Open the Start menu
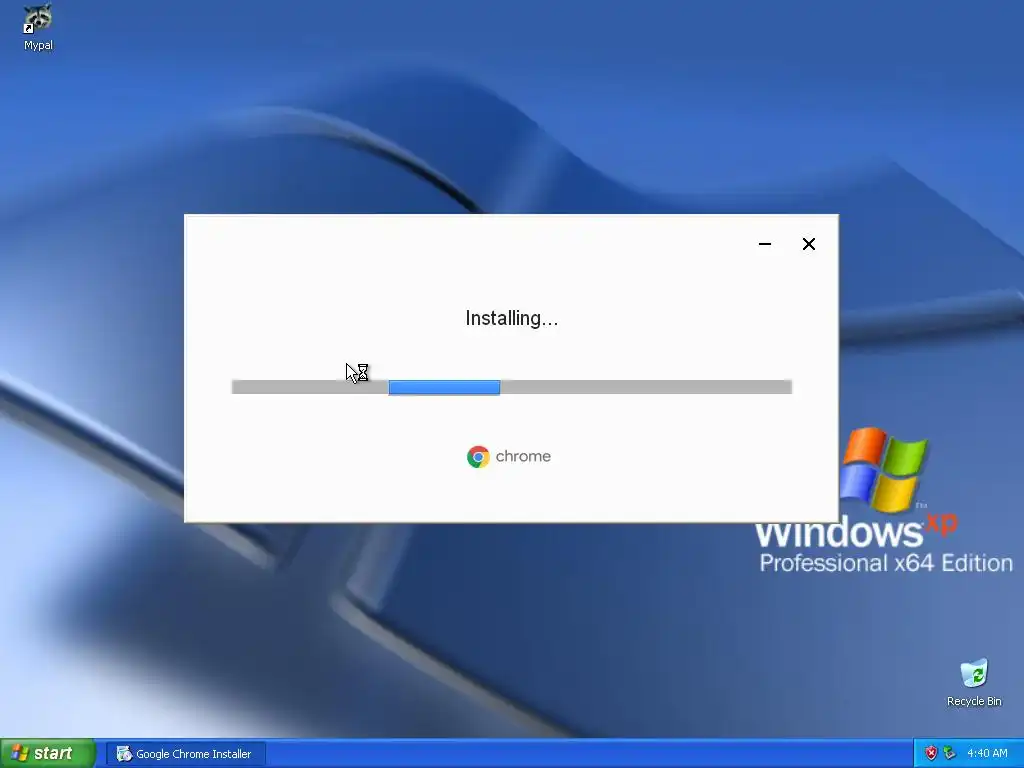Viewport: 1024px width, 768px height. pos(47,753)
